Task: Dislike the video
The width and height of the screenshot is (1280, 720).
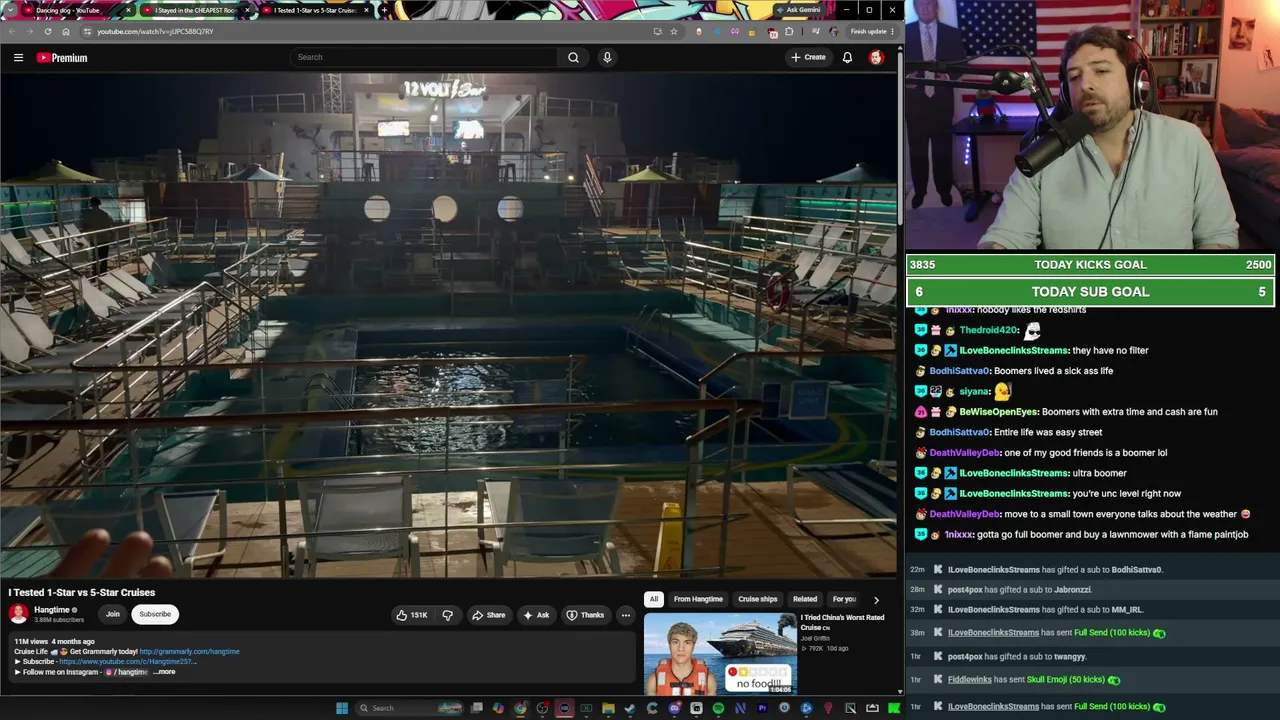Action: point(447,615)
